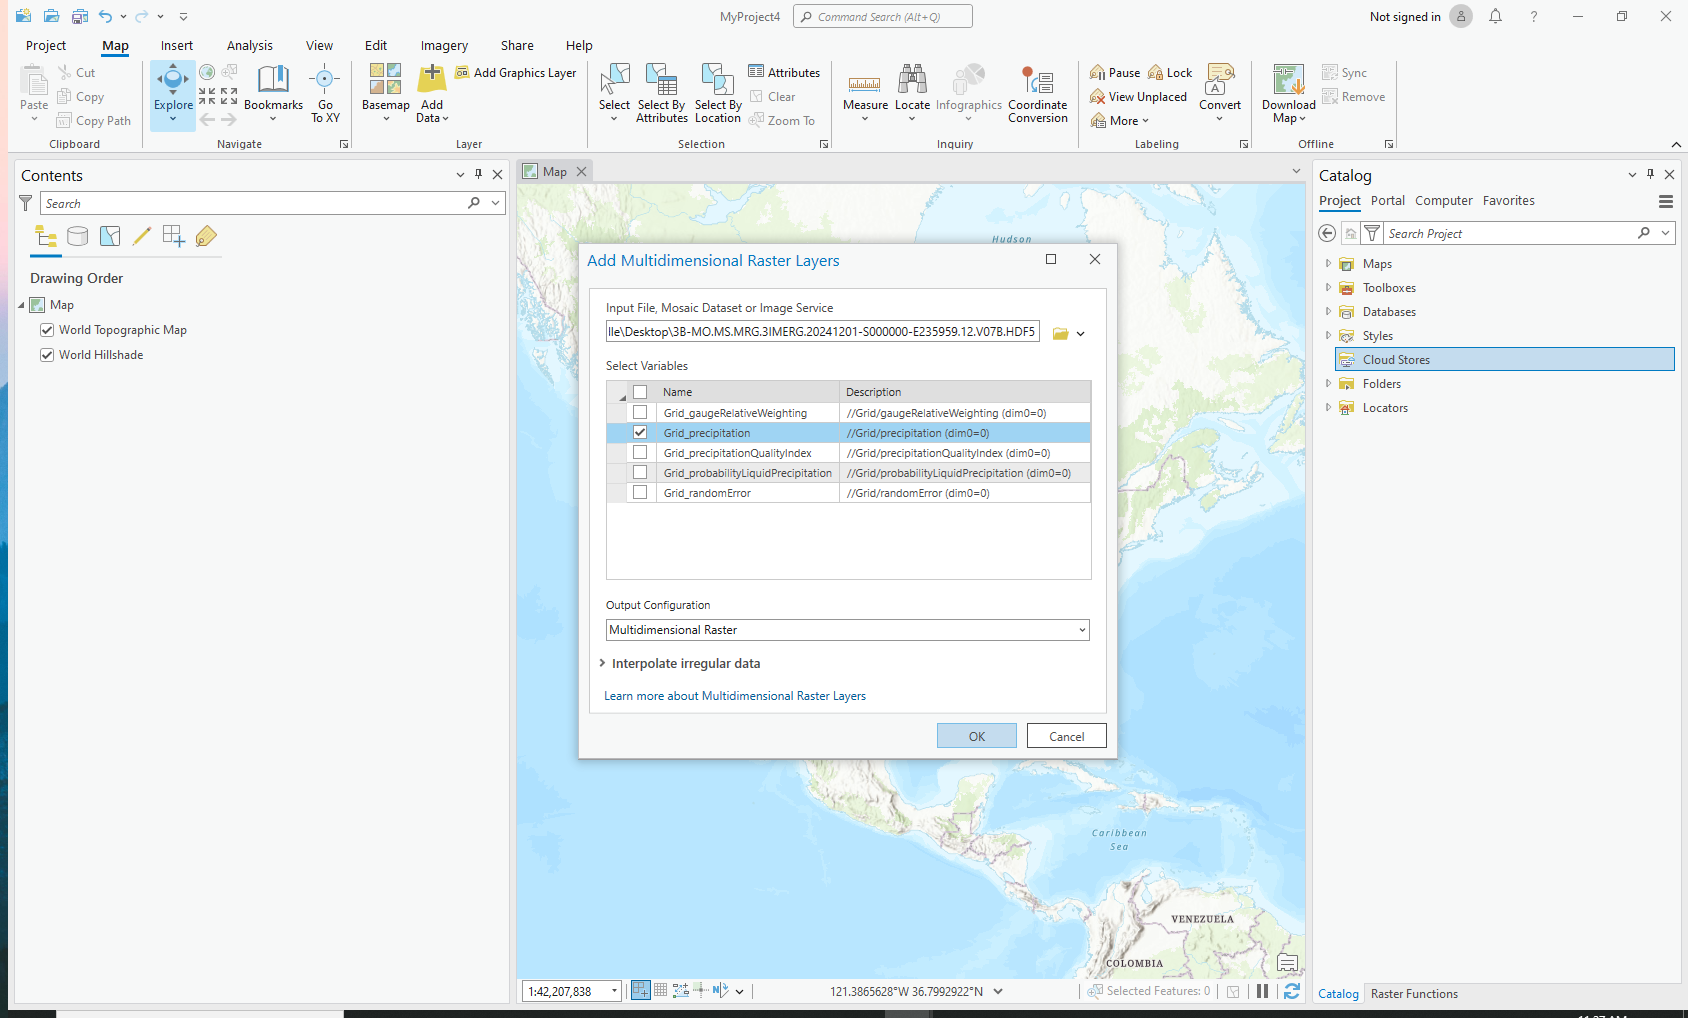
Task: Open the Analysis ribbon tab
Action: 249,46
